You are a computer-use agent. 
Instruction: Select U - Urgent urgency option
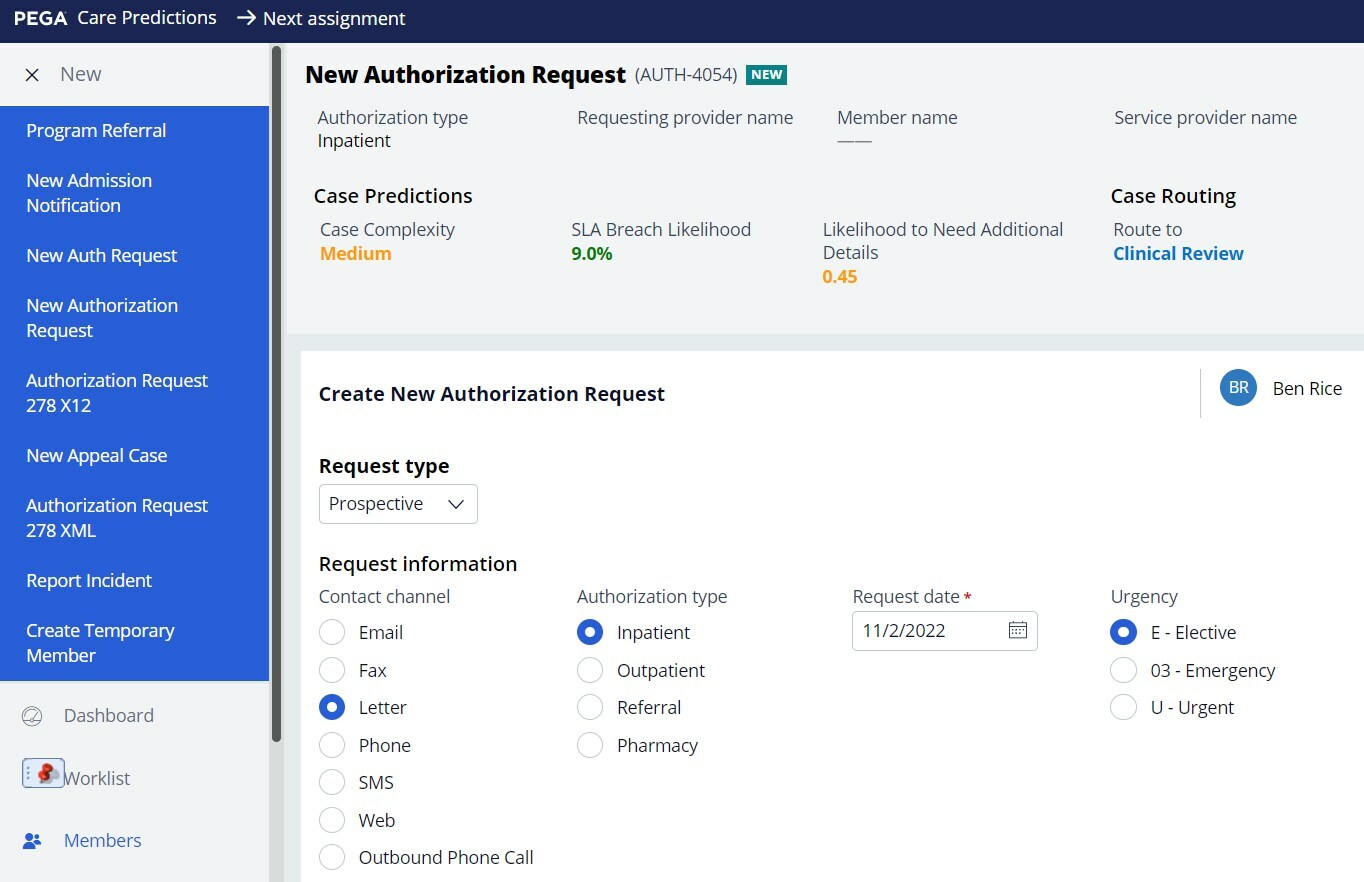point(1124,708)
